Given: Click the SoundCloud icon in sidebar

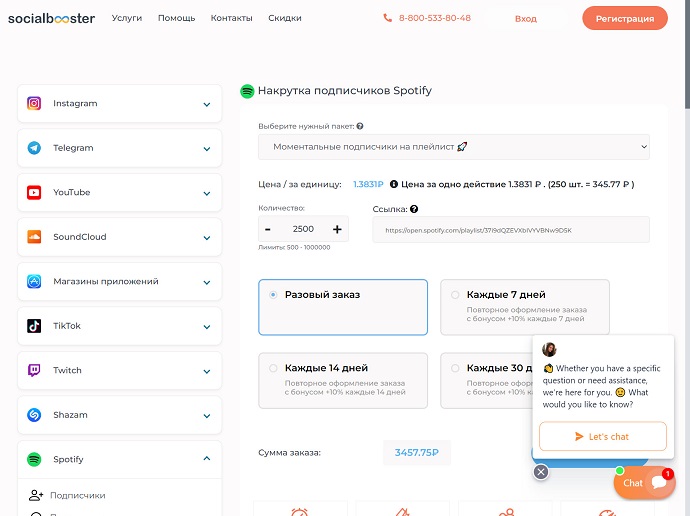Looking at the screenshot, I should tap(34, 237).
